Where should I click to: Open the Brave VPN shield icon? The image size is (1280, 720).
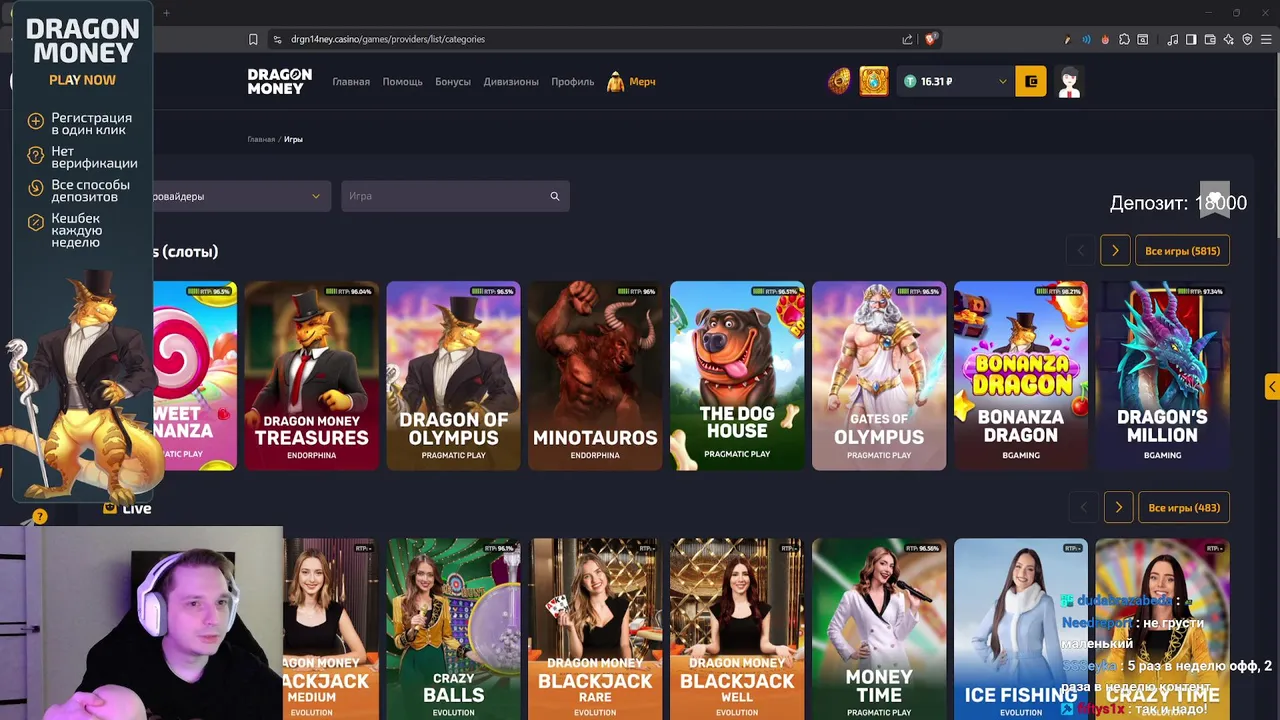[x=1247, y=39]
